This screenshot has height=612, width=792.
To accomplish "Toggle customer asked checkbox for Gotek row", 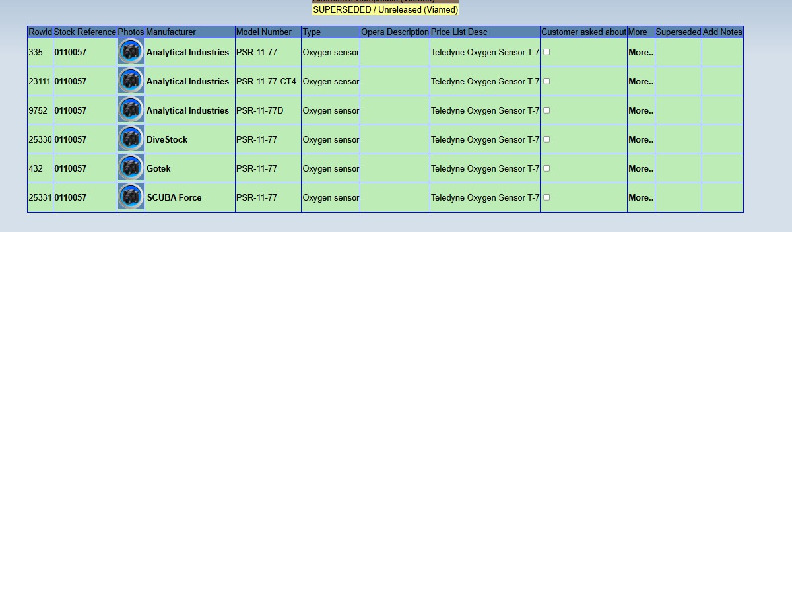I will click(x=547, y=168).
